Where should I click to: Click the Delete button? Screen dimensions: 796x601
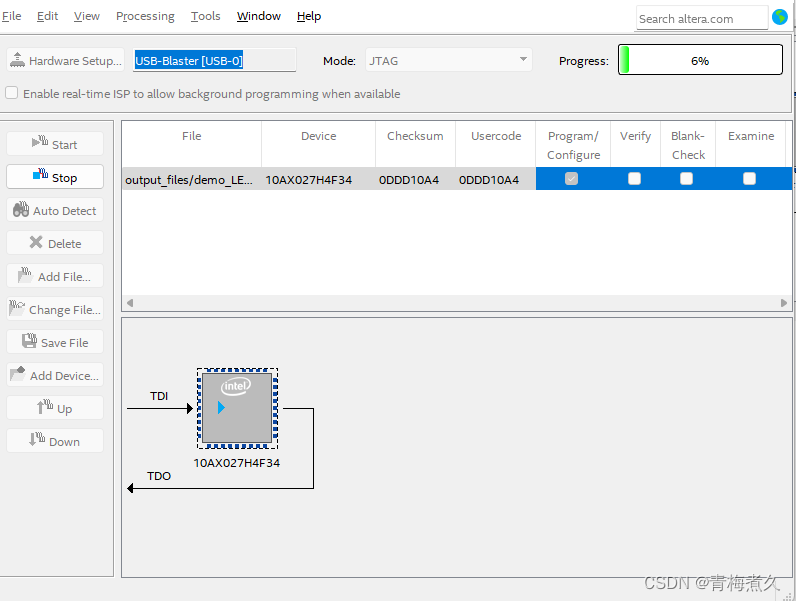(x=55, y=243)
